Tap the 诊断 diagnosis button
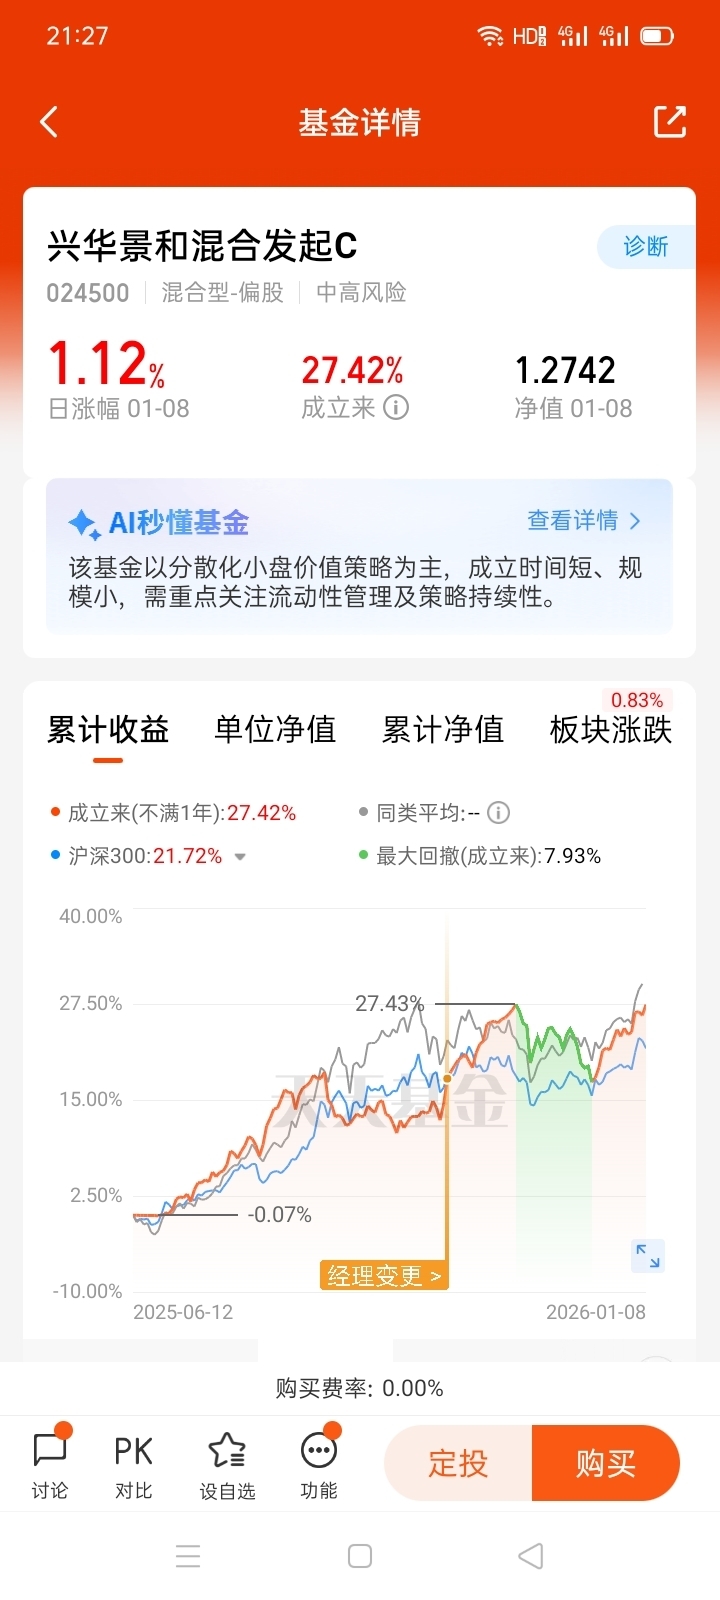720x1600 pixels. click(646, 247)
